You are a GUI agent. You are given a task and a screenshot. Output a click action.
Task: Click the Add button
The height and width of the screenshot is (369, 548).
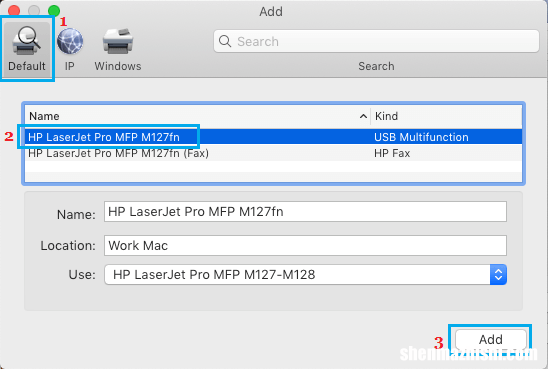(491, 339)
